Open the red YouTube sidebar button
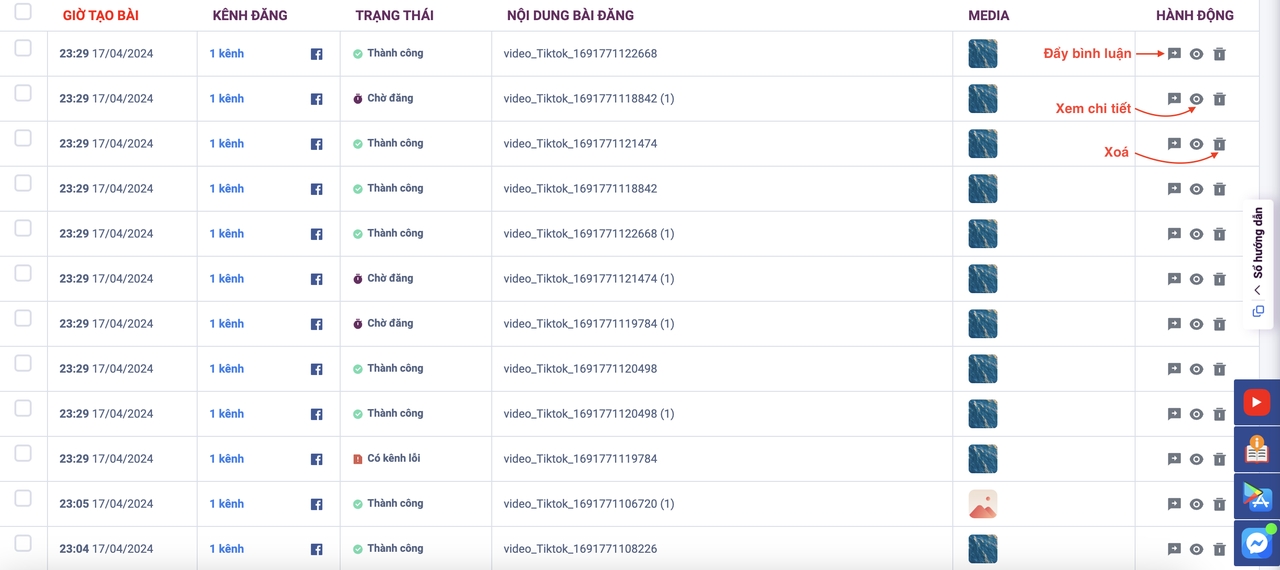1280x570 pixels. (x=1256, y=402)
